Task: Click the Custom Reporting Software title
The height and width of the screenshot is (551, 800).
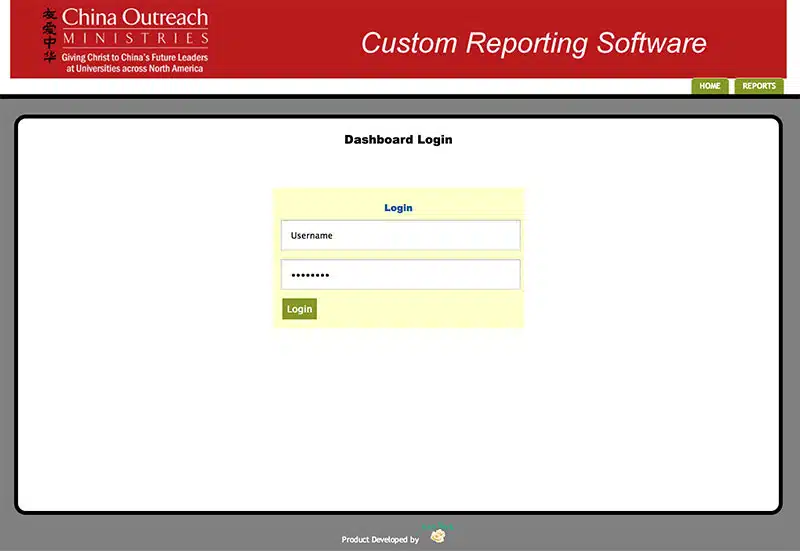Action: point(533,43)
